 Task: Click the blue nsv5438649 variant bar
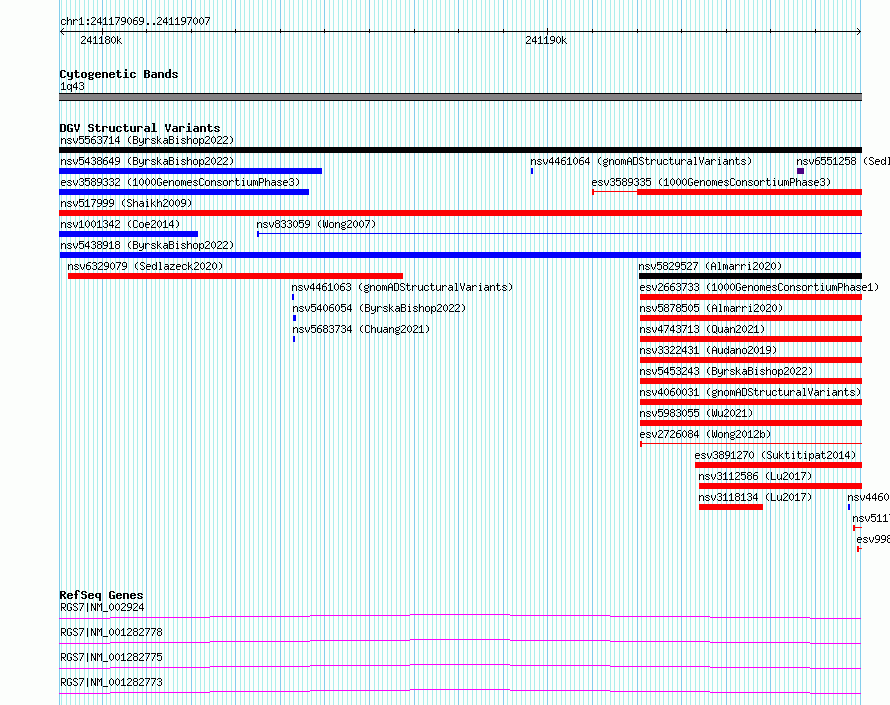point(191,171)
